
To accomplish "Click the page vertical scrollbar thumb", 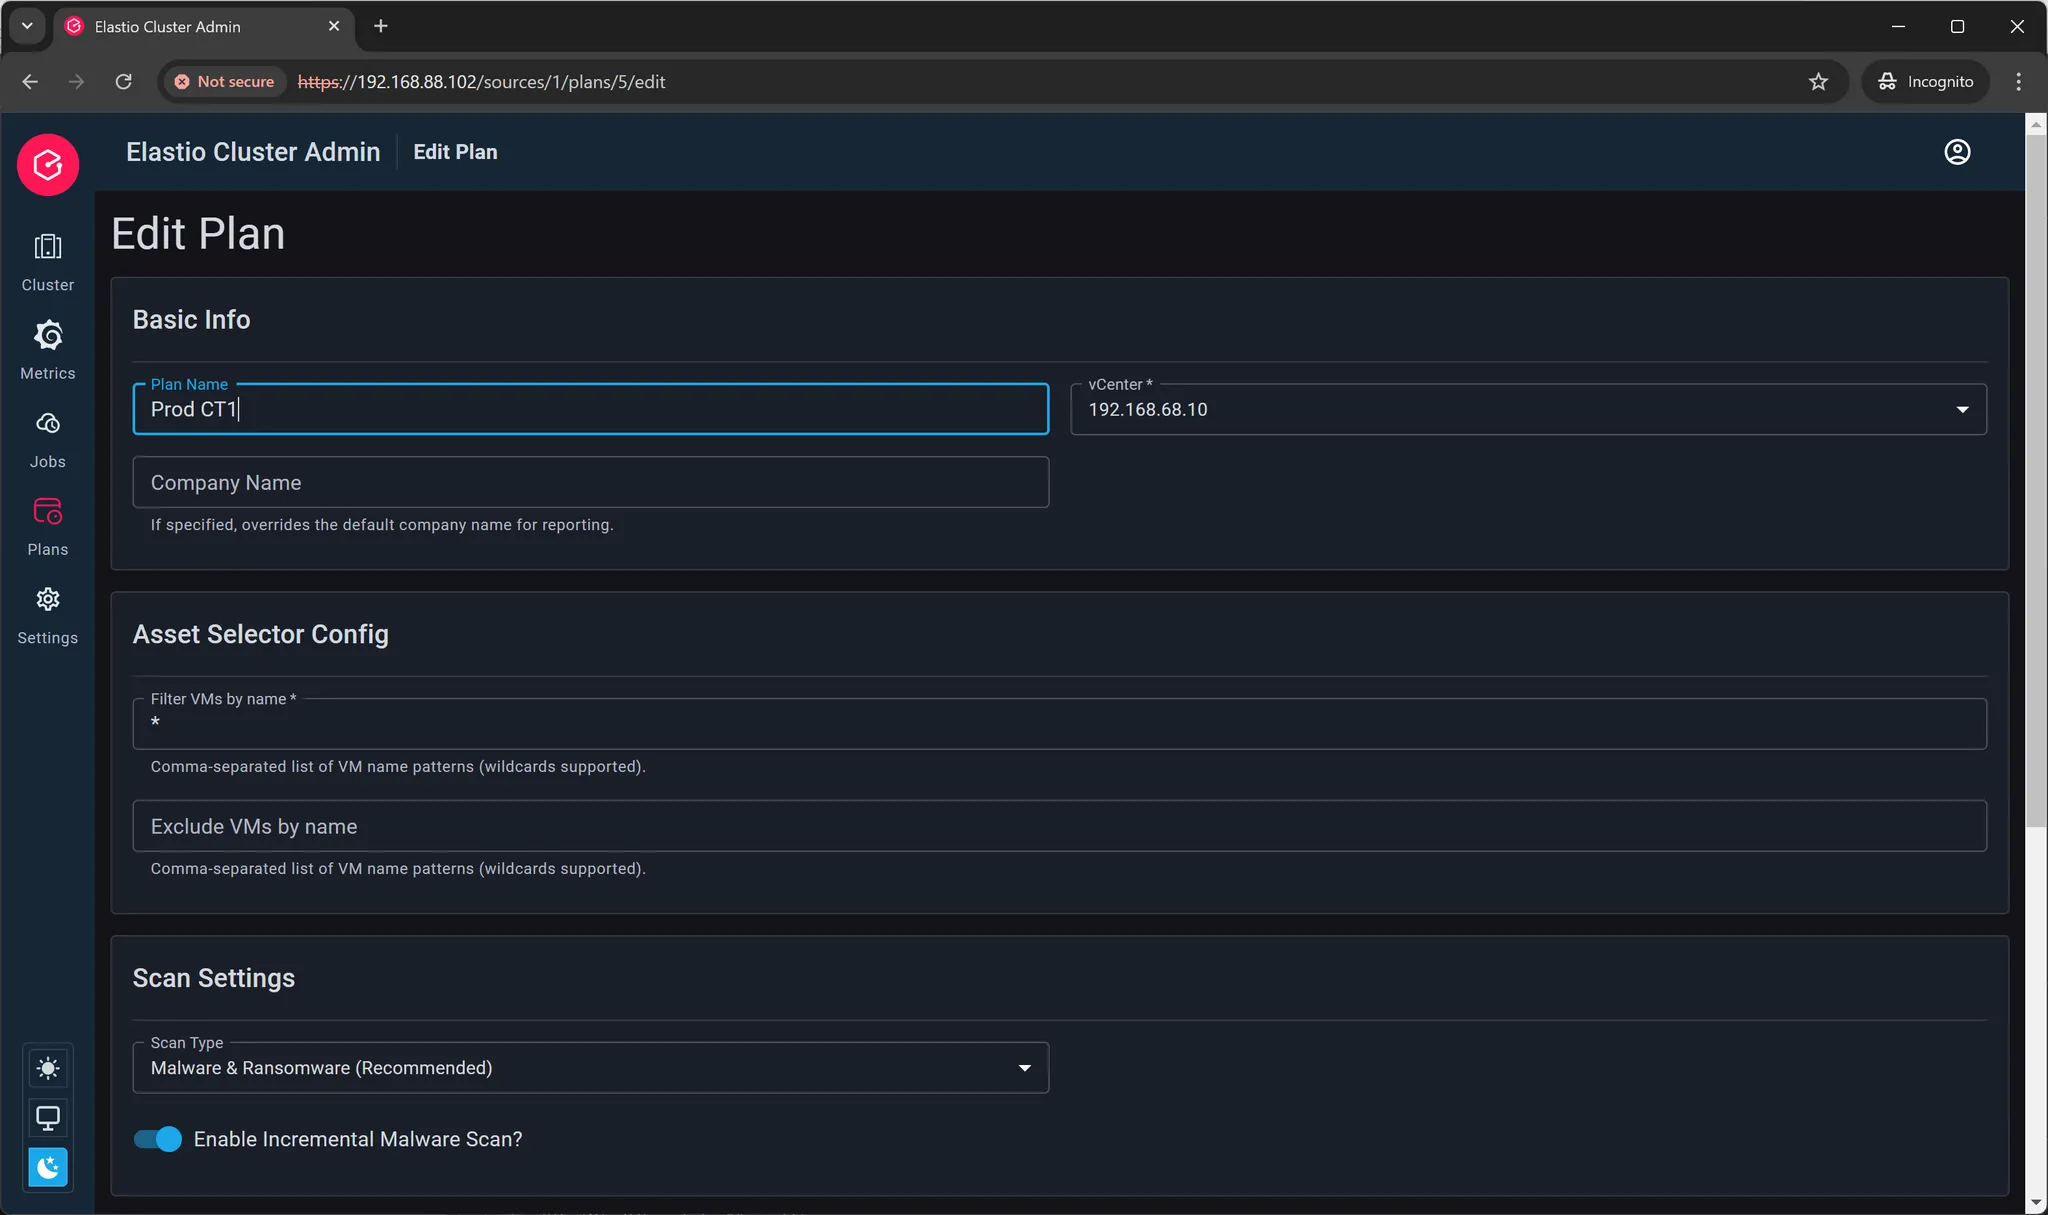I will (x=2036, y=480).
